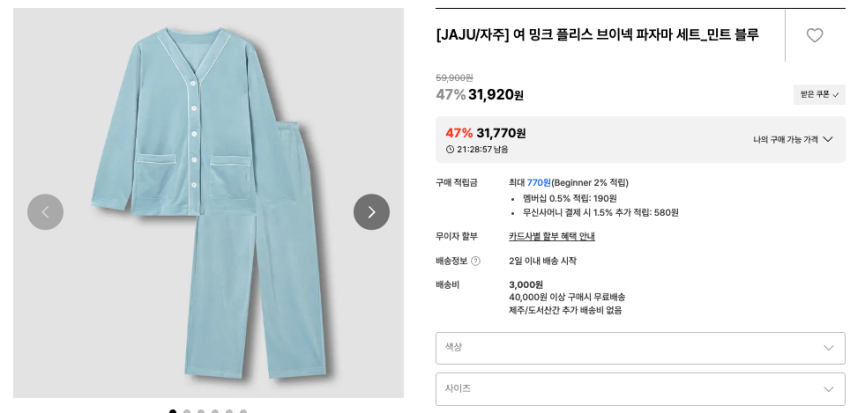Select the first active carousel dot
Screen dimensions: 850x413
(173, 410)
